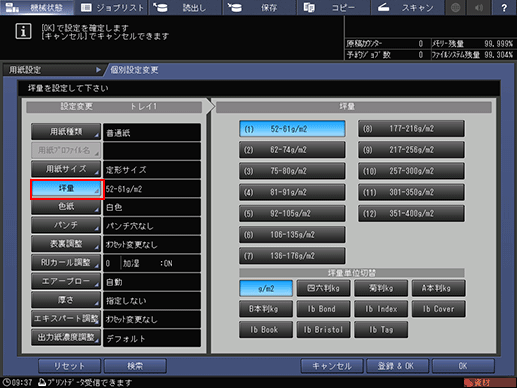Click the 52-61g/m2 weight value field
Screen dimensions: 517x388
152,189
